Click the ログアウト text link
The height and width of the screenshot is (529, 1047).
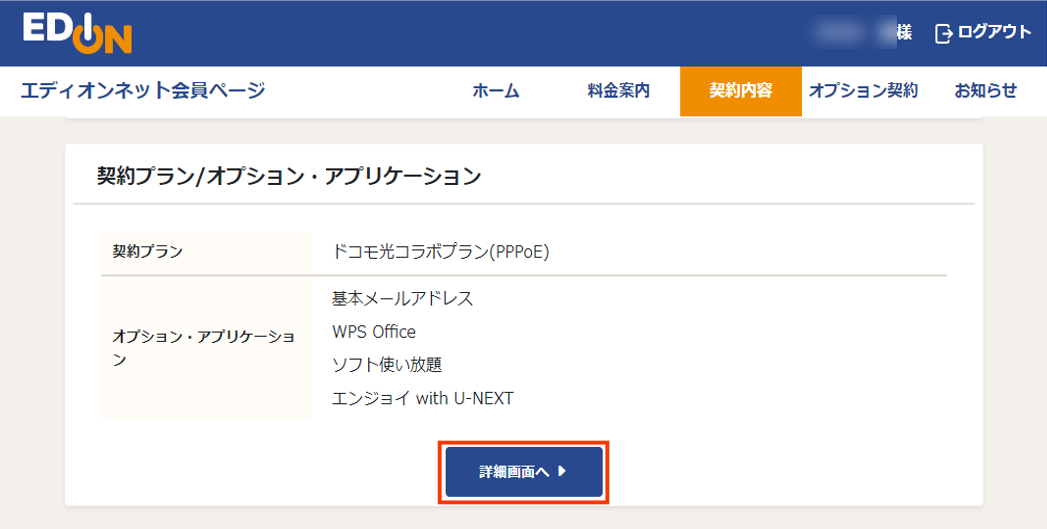[994, 32]
